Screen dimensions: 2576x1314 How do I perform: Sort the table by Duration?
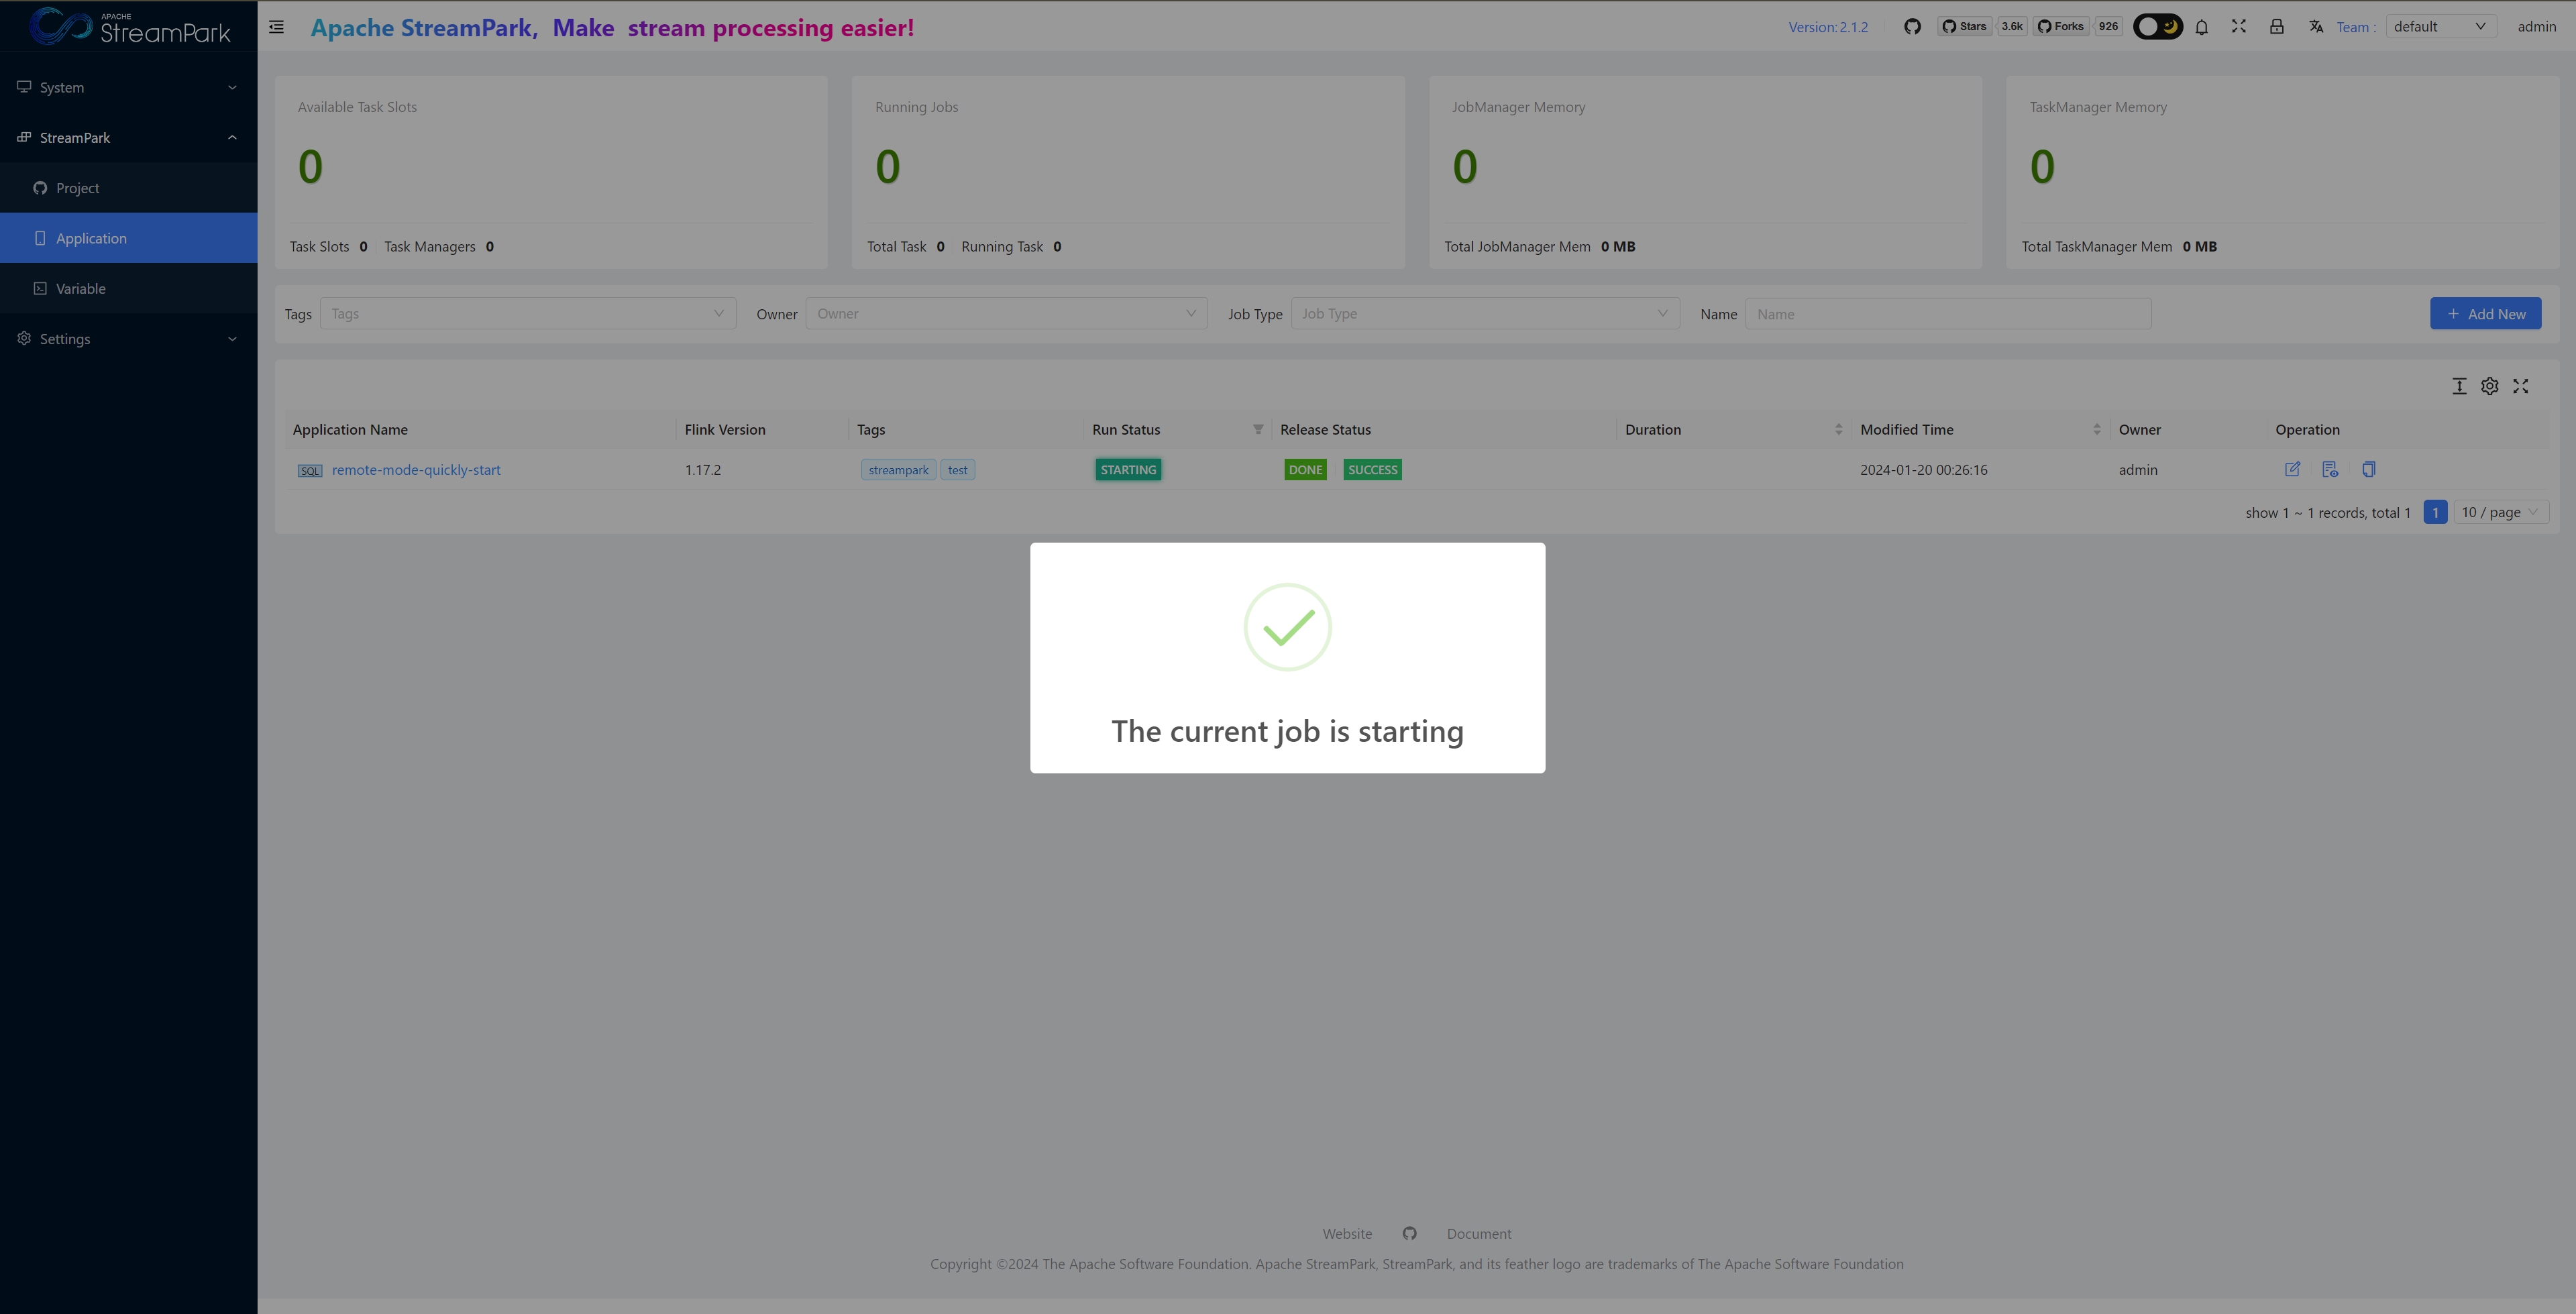click(x=1838, y=429)
